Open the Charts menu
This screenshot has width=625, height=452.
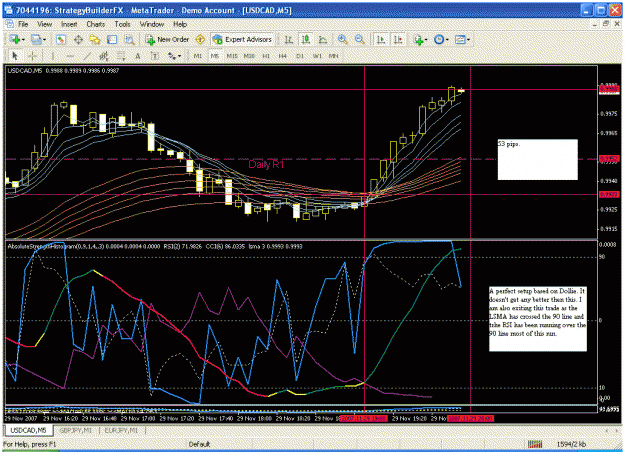click(x=96, y=24)
